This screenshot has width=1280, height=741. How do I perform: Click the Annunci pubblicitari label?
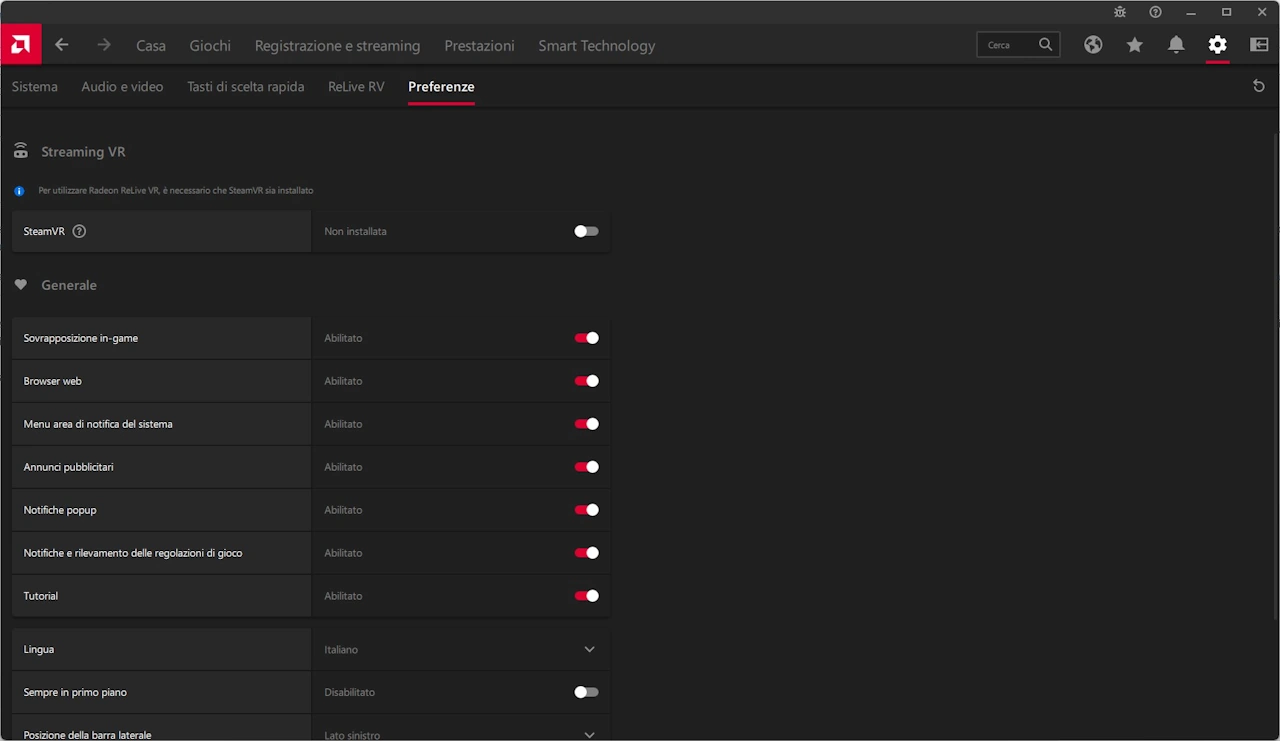coord(68,467)
